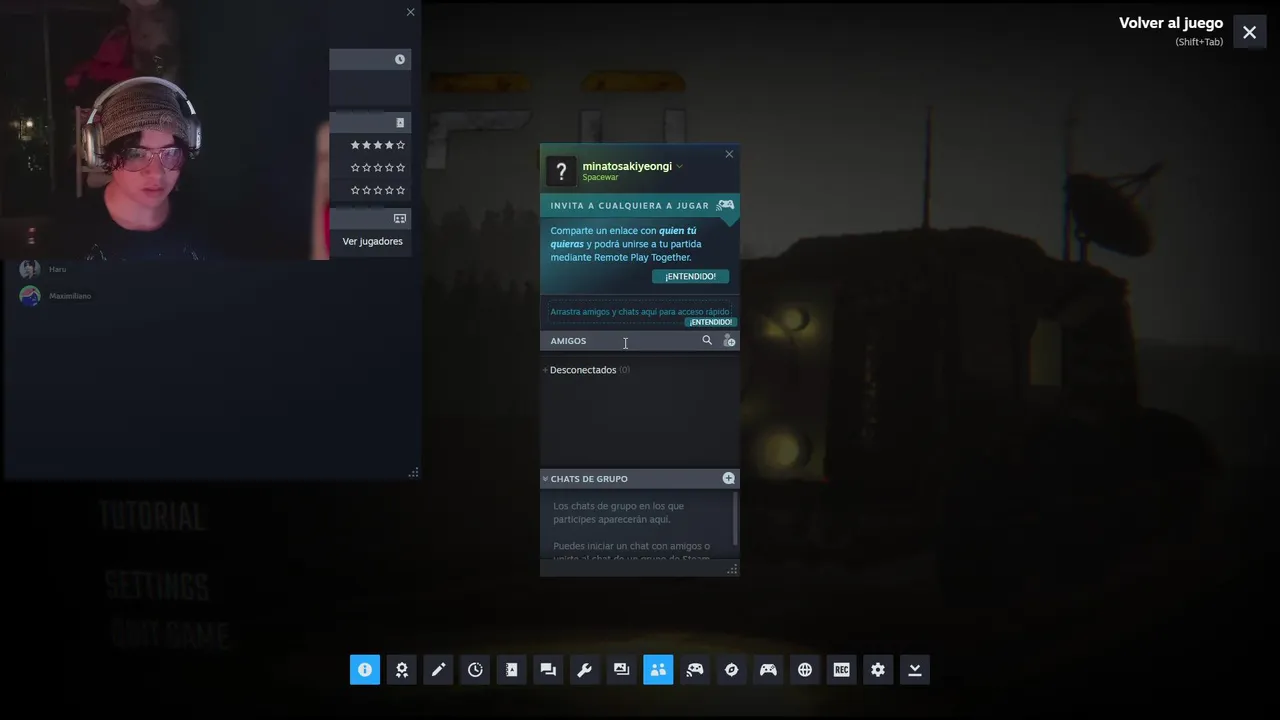Collapse the CHATS DE GRUPO section
The height and width of the screenshot is (720, 1280).
tap(545, 479)
